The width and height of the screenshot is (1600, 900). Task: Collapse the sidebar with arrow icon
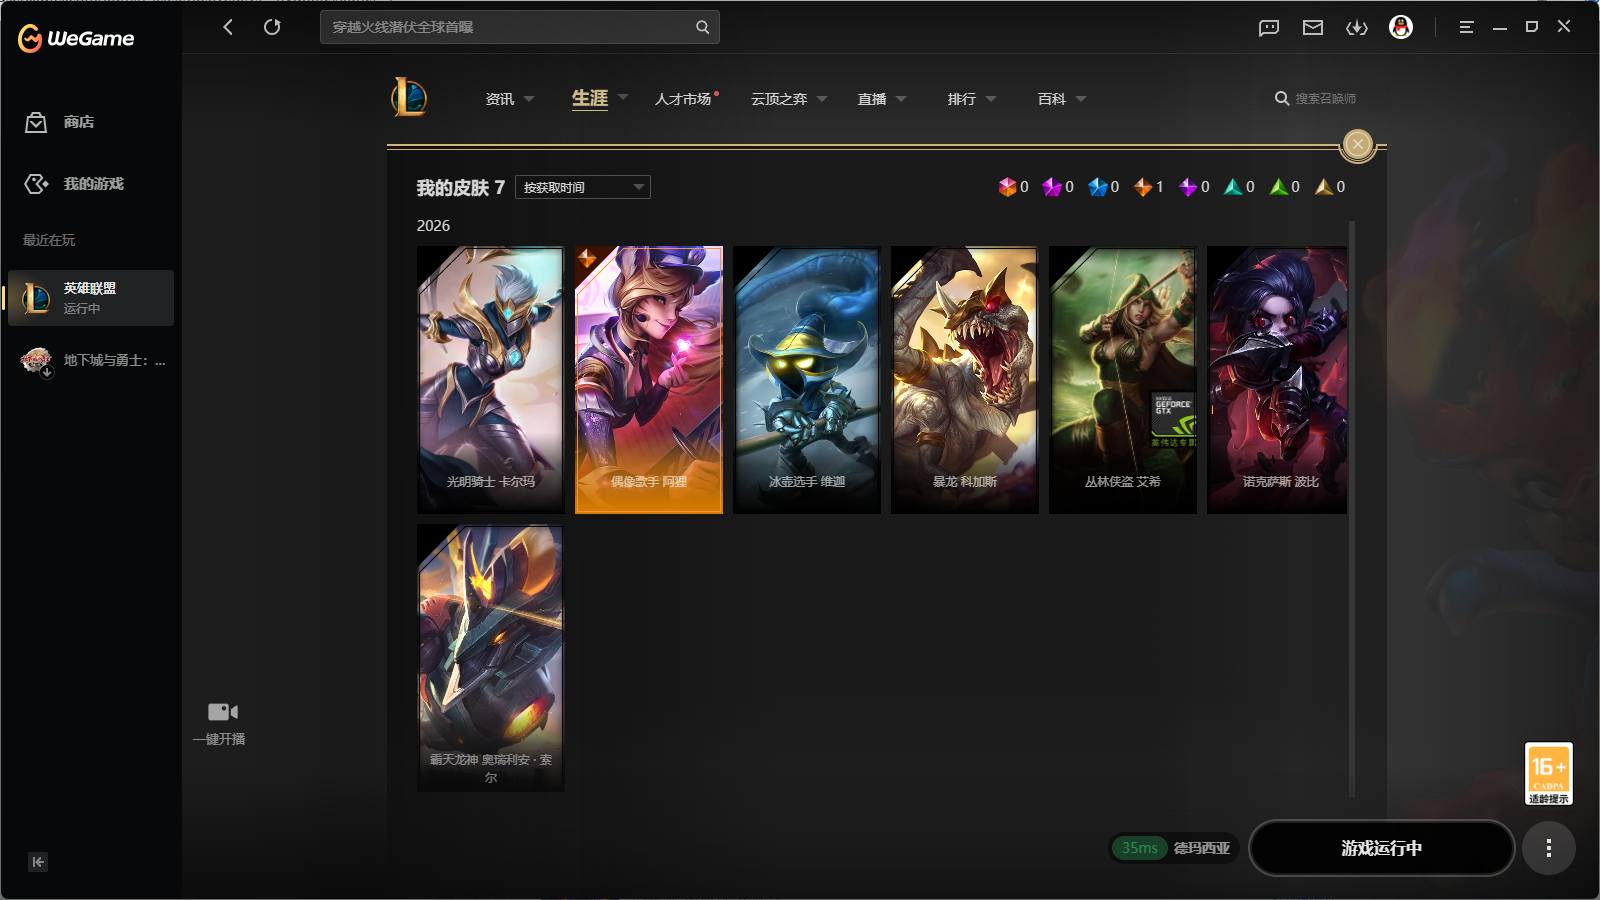tap(38, 862)
